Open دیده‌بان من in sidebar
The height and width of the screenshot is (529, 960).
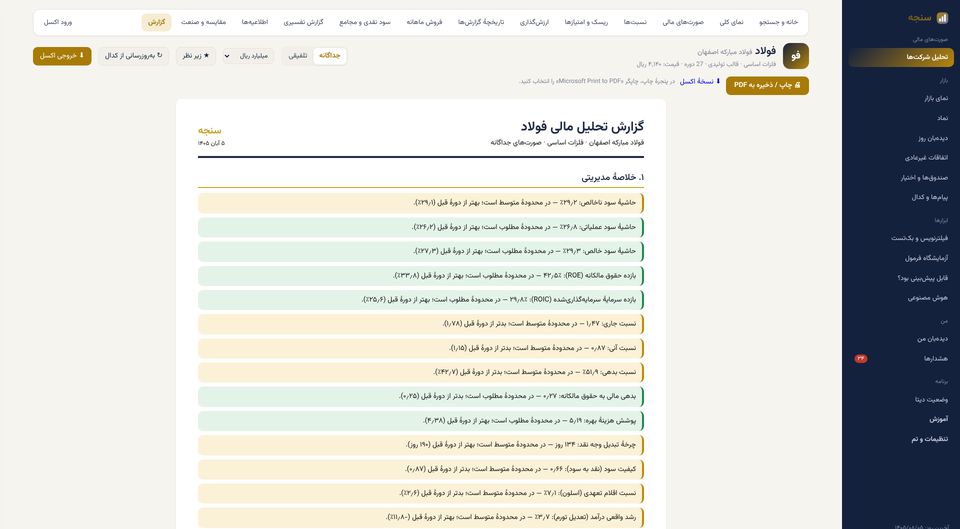(x=901, y=339)
